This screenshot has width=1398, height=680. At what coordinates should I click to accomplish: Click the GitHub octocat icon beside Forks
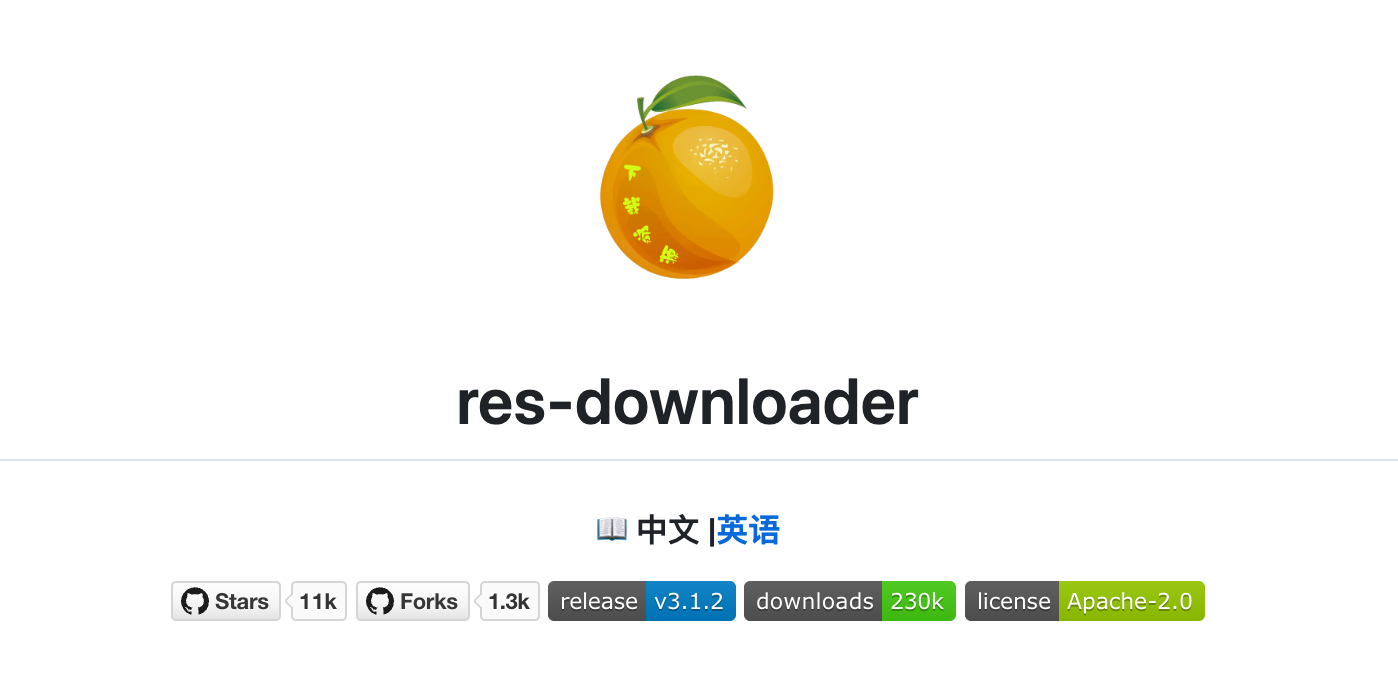pyautogui.click(x=380, y=601)
